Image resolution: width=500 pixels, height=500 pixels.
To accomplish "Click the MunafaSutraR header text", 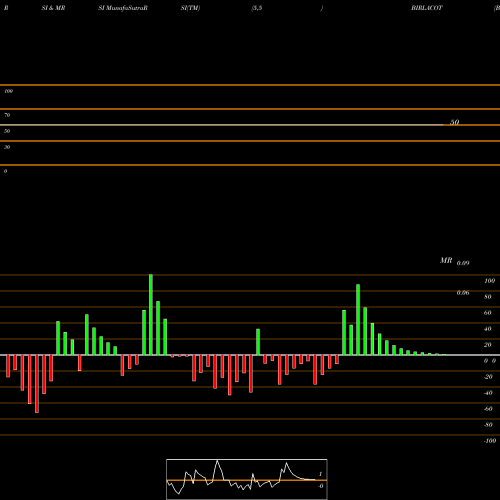I will click(127, 8).
